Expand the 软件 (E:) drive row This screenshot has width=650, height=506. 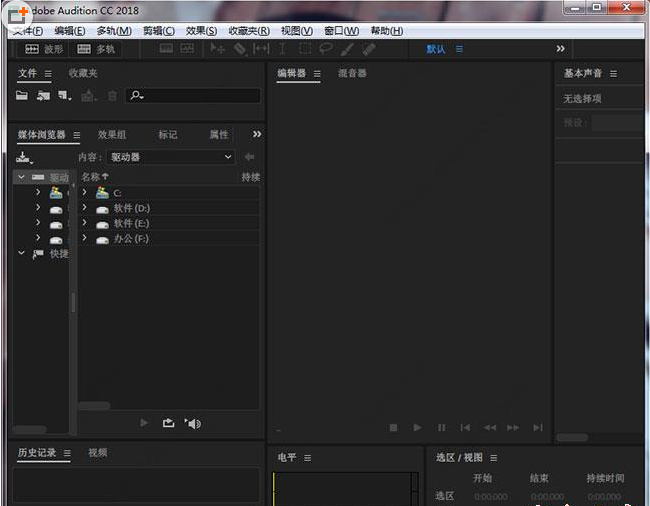pyautogui.click(x=85, y=223)
